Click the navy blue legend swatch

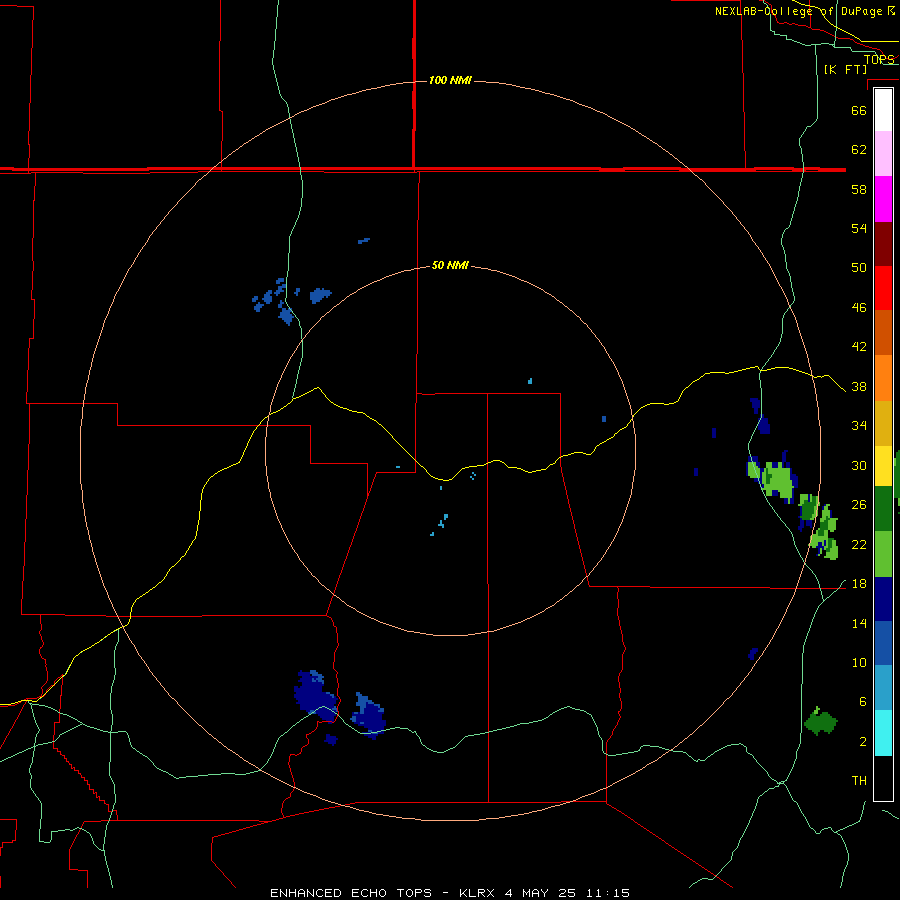(883, 599)
